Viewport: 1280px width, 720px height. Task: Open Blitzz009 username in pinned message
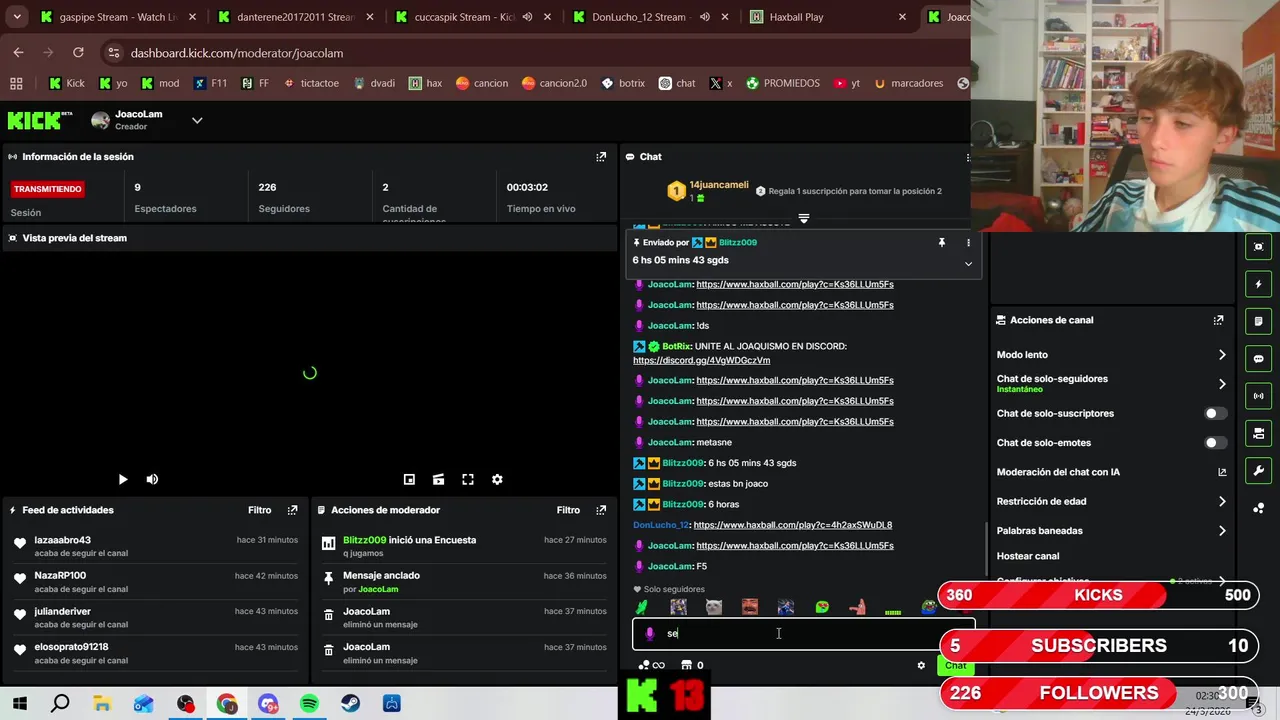[737, 242]
